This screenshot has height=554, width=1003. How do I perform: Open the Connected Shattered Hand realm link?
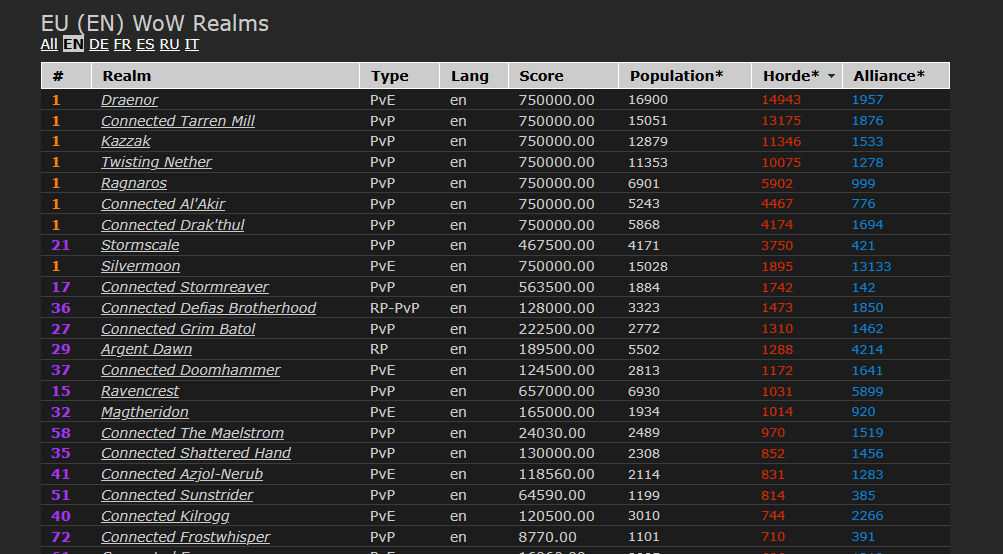196,453
